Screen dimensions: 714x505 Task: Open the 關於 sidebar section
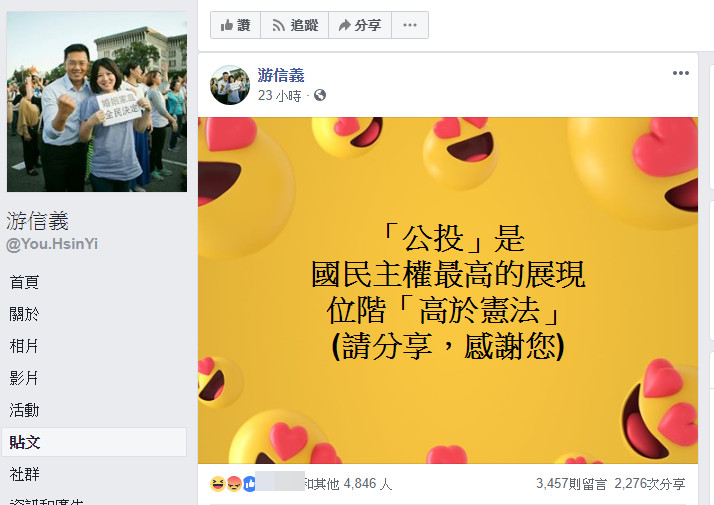tap(25, 314)
